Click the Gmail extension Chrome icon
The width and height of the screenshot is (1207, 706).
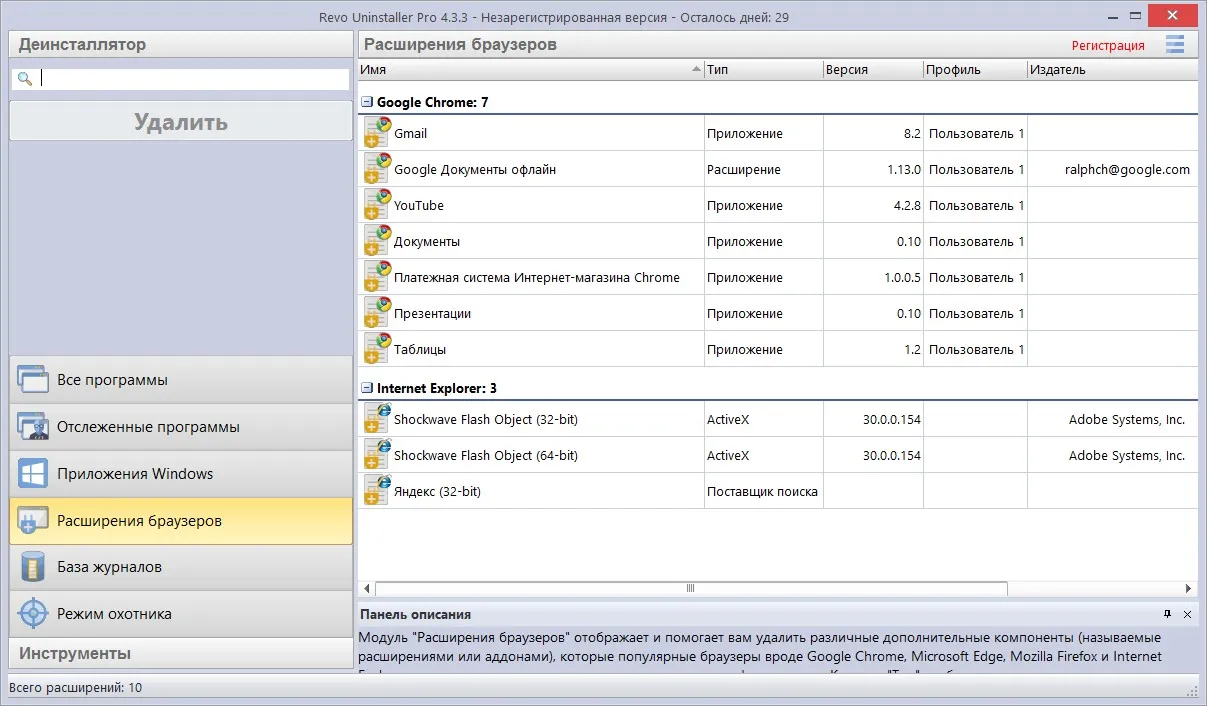pos(377,133)
